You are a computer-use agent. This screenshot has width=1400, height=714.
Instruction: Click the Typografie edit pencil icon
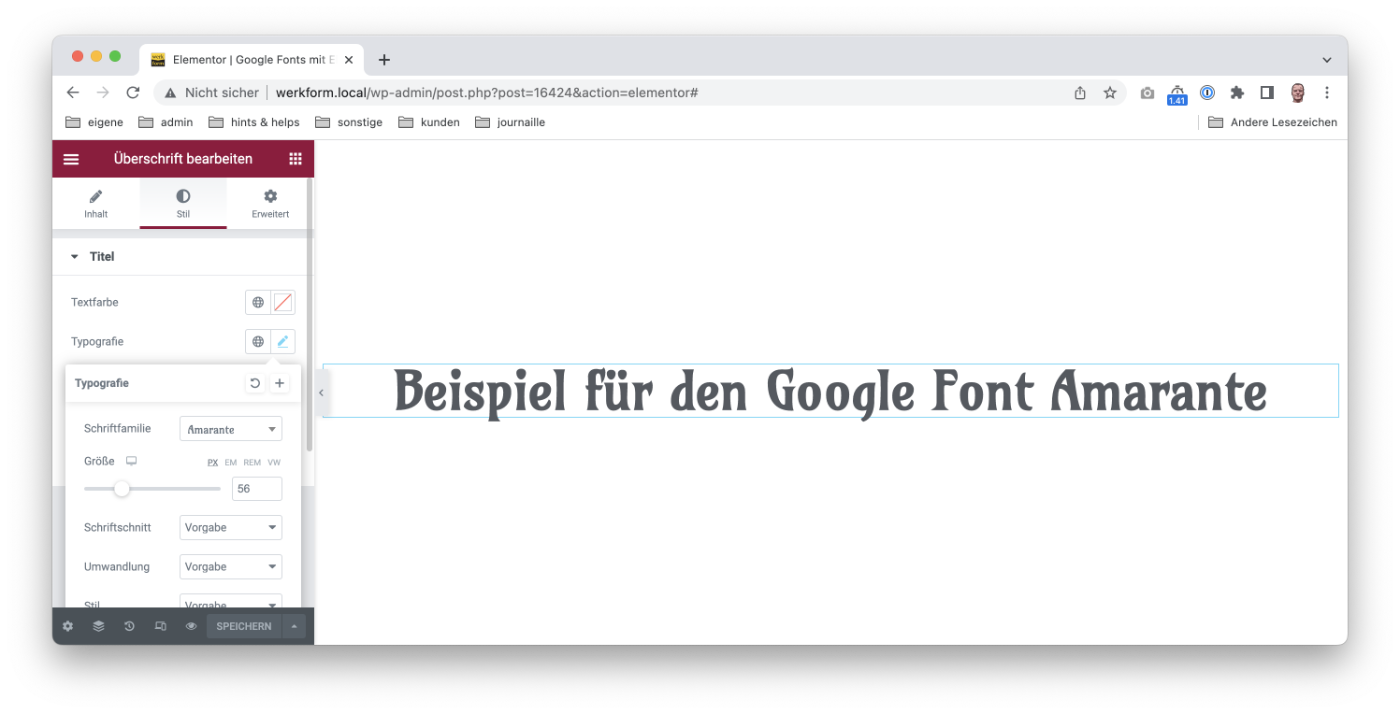click(283, 341)
